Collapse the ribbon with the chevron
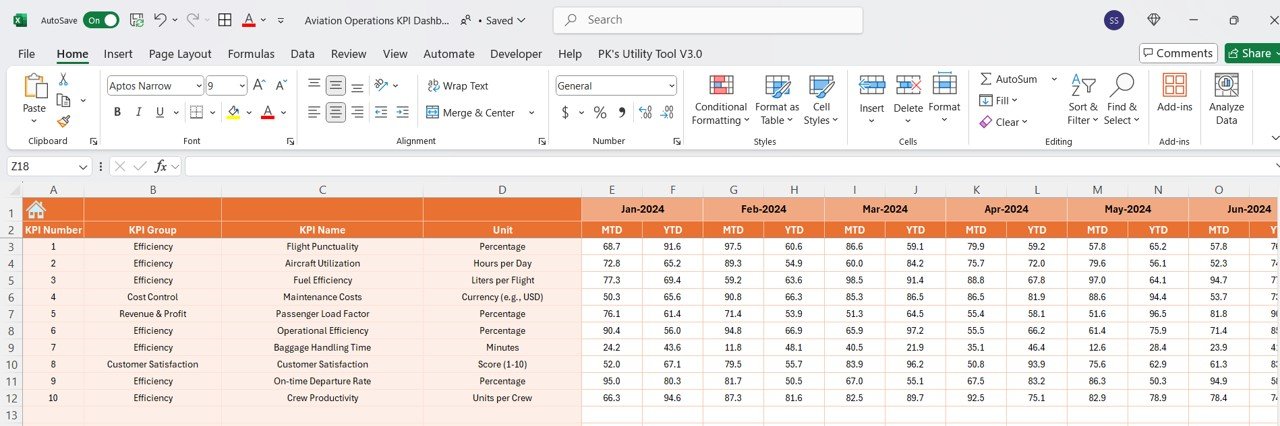 click(x=1274, y=138)
